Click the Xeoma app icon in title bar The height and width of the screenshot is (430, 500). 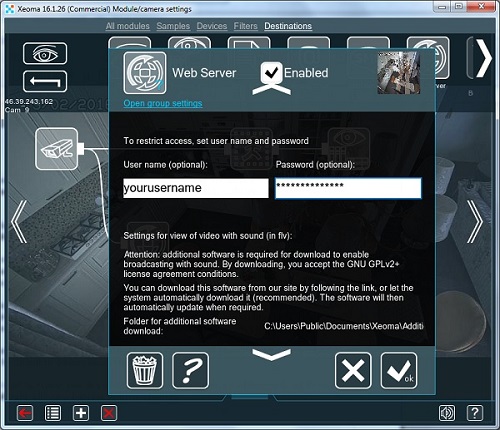(10, 9)
